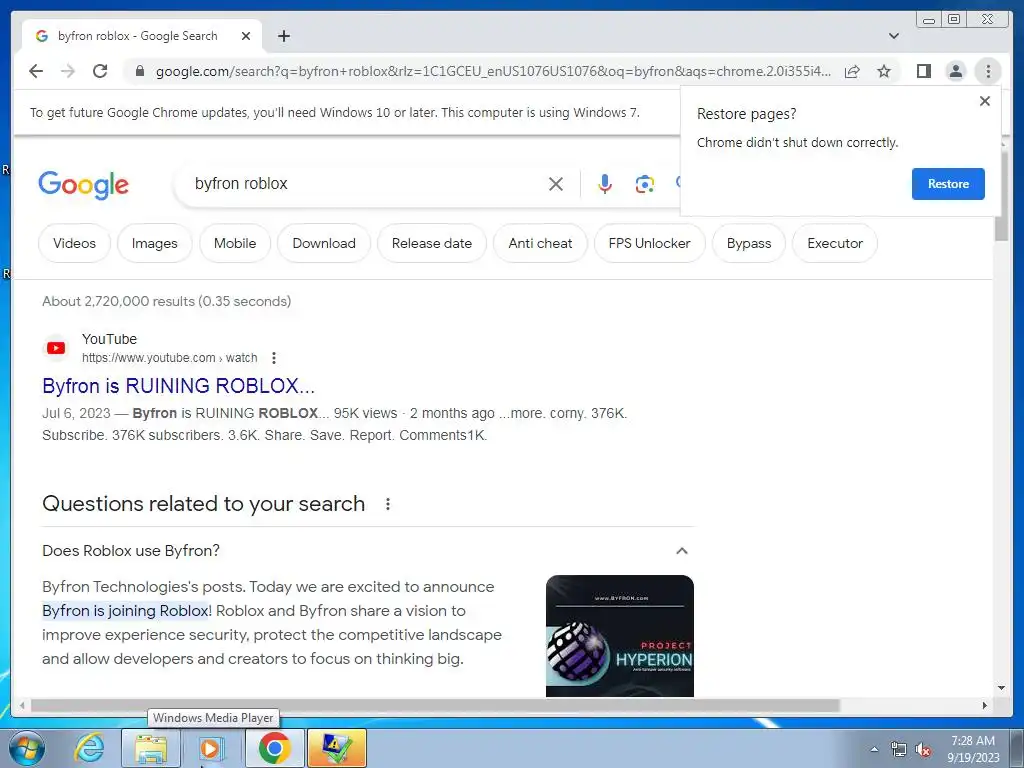Open options for Questions related to your search
The height and width of the screenshot is (768, 1024).
(x=388, y=504)
